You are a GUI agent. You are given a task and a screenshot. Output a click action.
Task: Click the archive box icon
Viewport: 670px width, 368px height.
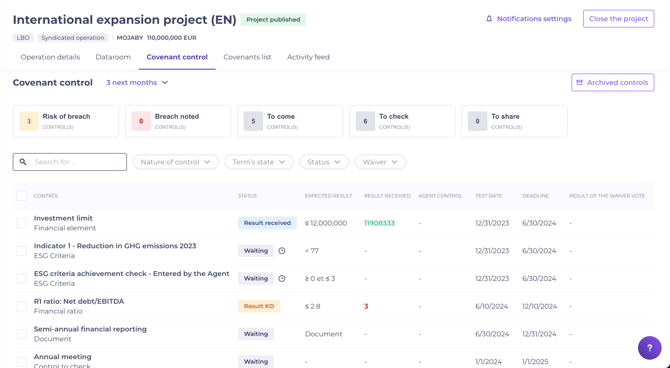coord(579,82)
